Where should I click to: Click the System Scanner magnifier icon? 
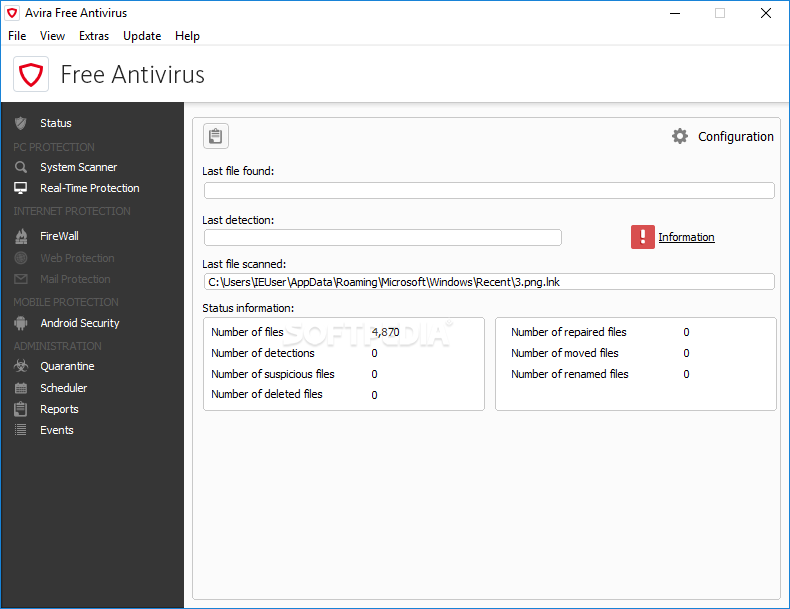(21, 167)
